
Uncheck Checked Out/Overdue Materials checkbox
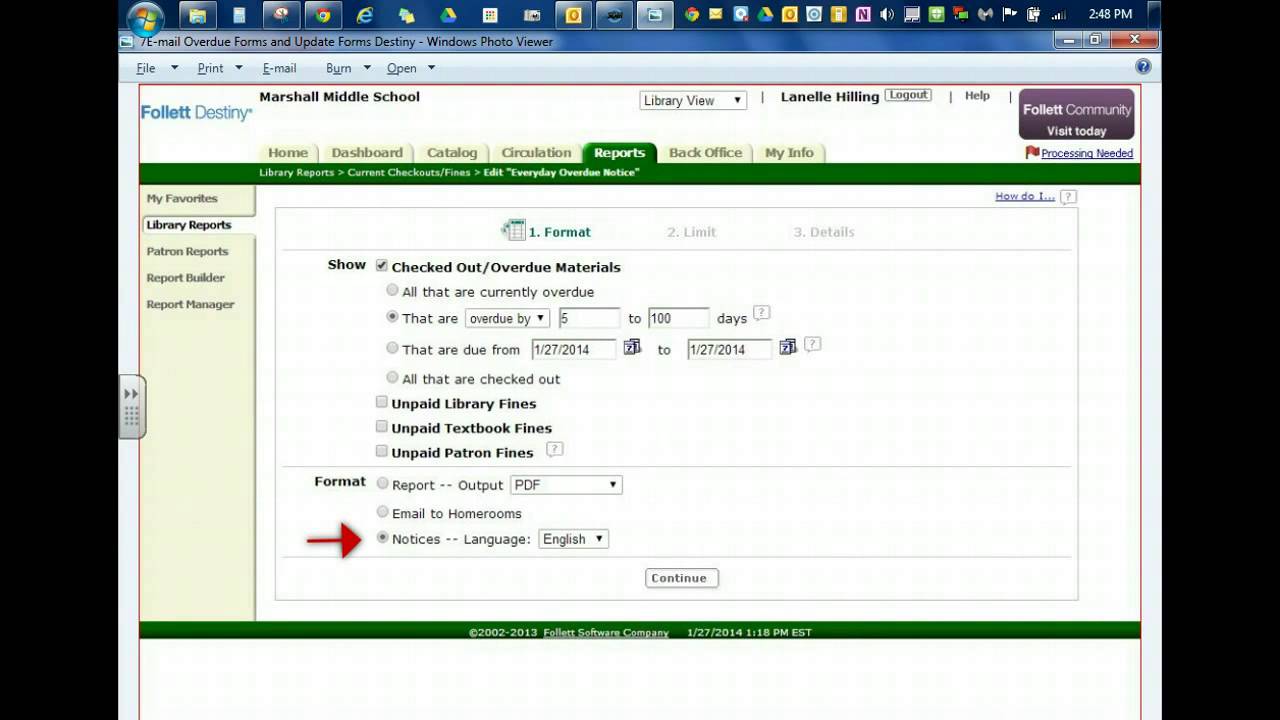[381, 266]
